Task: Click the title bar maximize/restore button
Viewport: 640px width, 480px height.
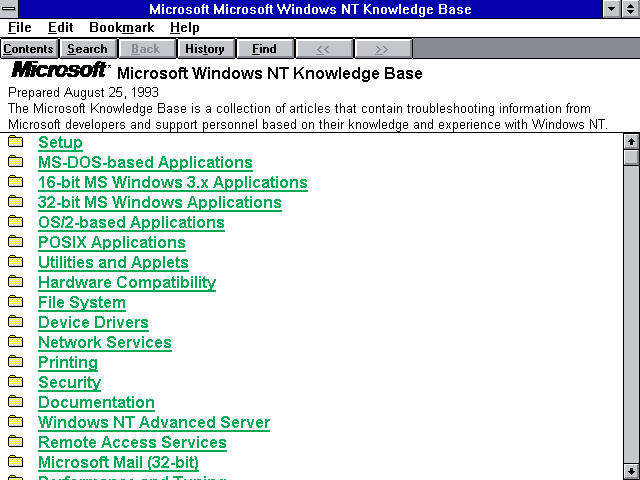Action: [x=631, y=9]
